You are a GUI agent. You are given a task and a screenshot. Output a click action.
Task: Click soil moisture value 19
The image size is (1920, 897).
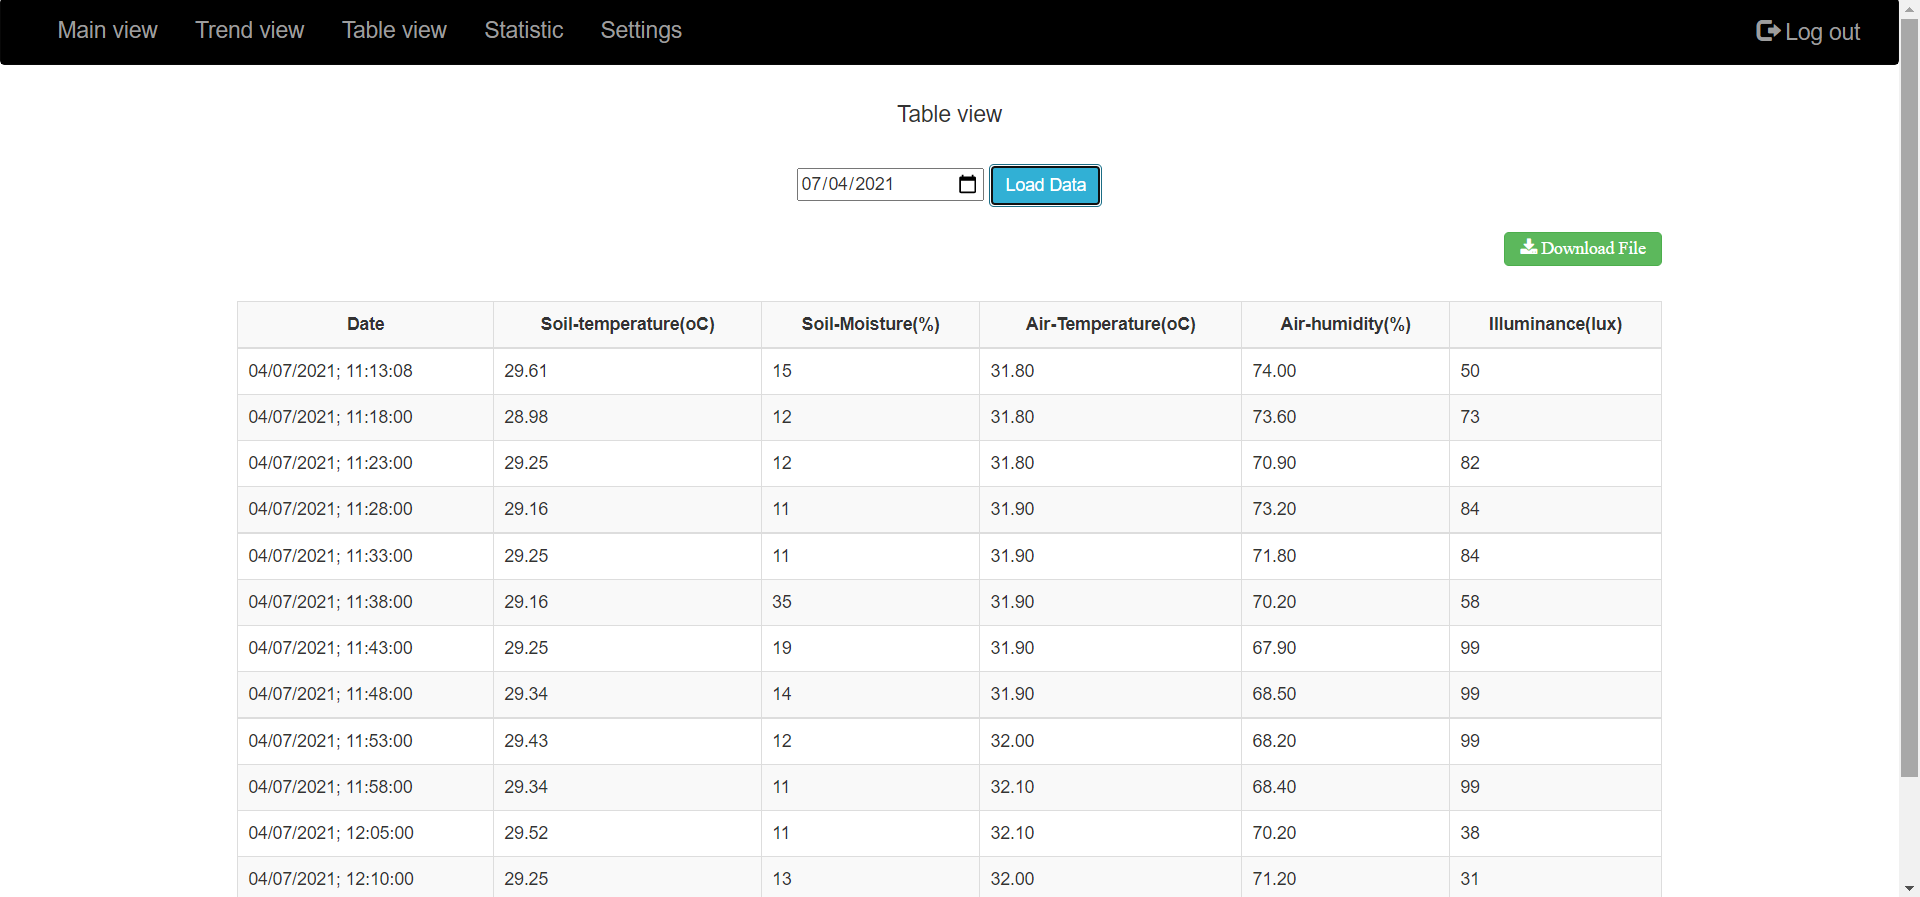pyautogui.click(x=782, y=648)
